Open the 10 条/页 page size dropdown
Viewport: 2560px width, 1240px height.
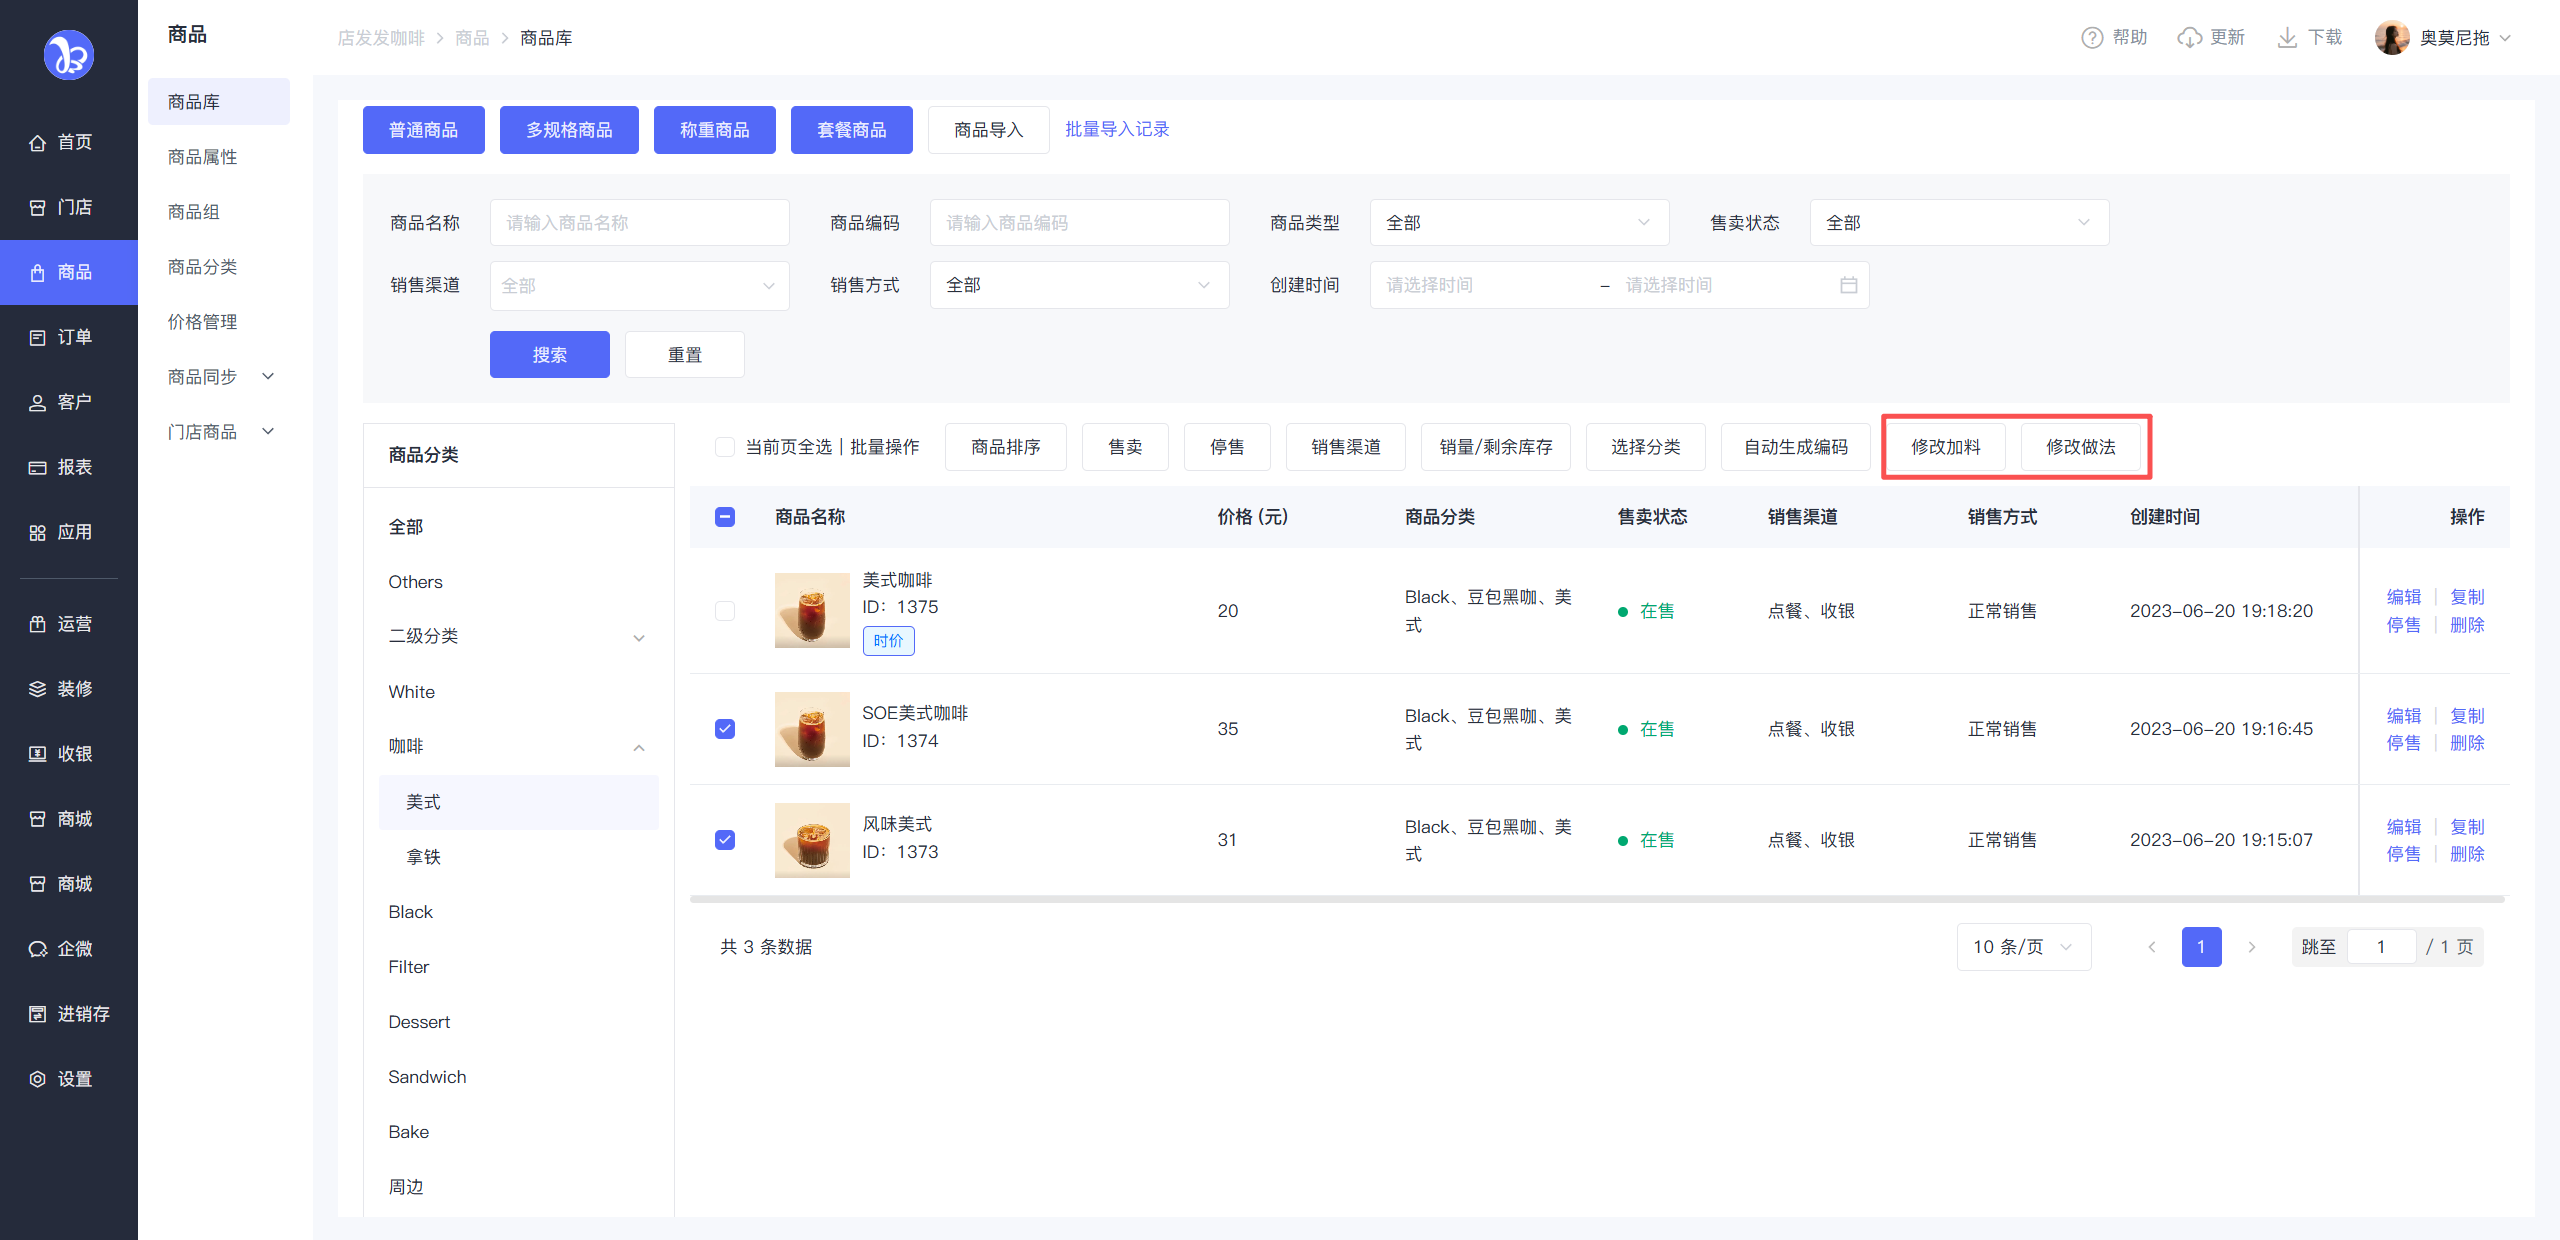2022,947
